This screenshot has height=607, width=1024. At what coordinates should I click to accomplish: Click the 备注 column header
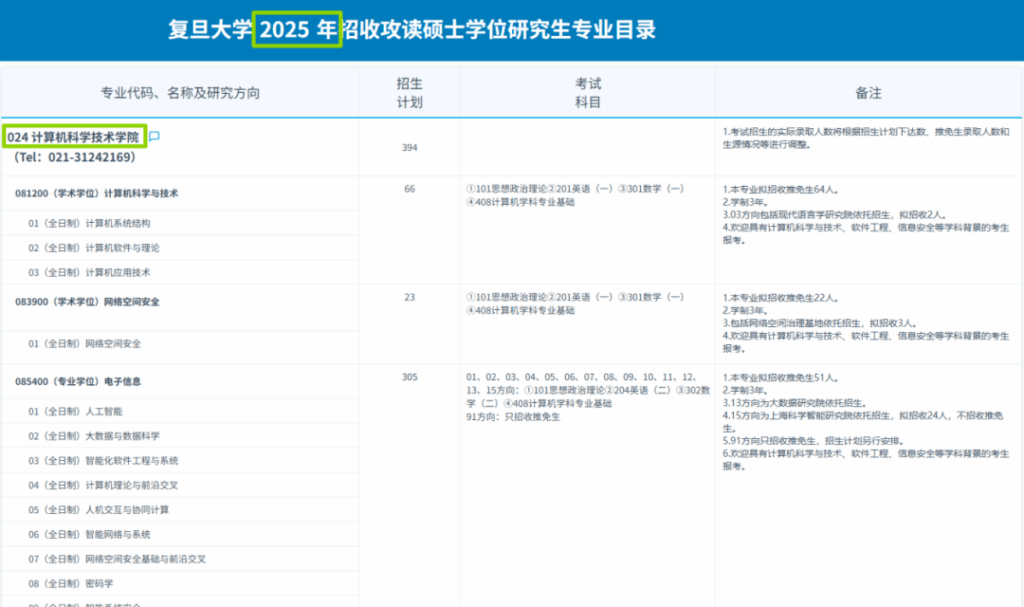coord(869,93)
